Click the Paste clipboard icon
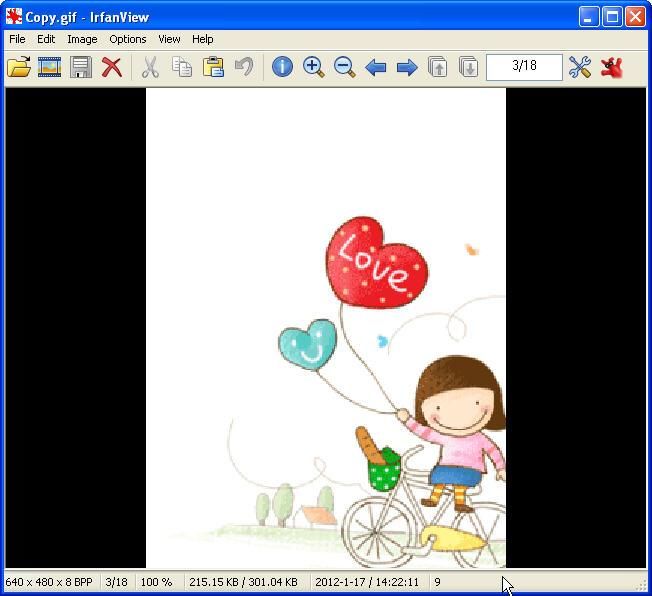 pyautogui.click(x=213, y=67)
